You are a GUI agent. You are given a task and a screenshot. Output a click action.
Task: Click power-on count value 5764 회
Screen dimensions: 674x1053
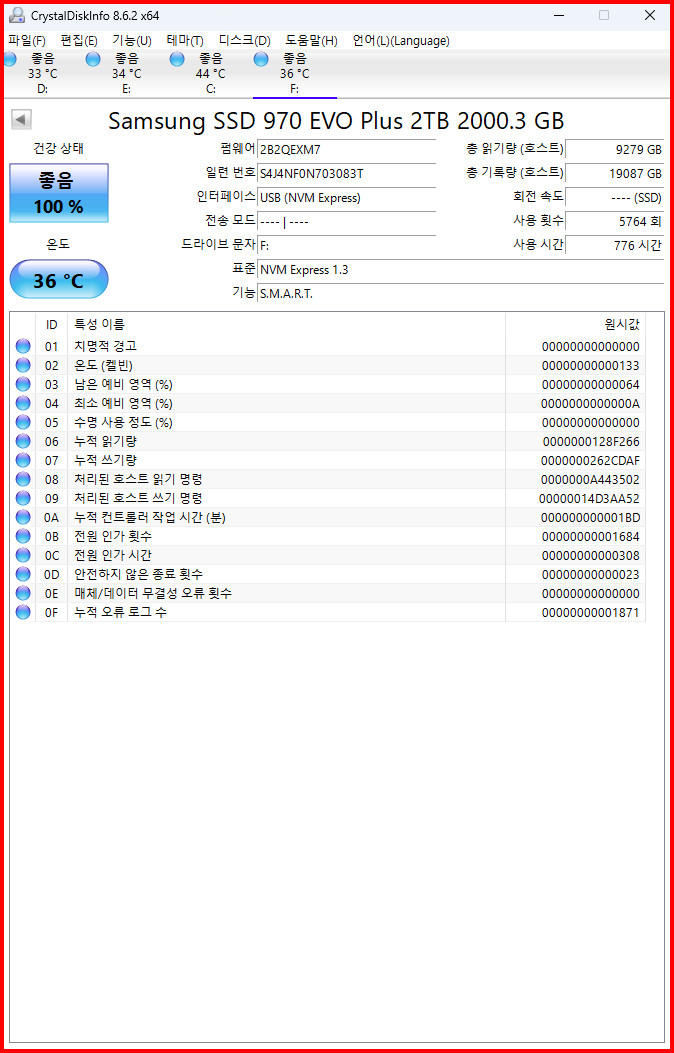615,222
